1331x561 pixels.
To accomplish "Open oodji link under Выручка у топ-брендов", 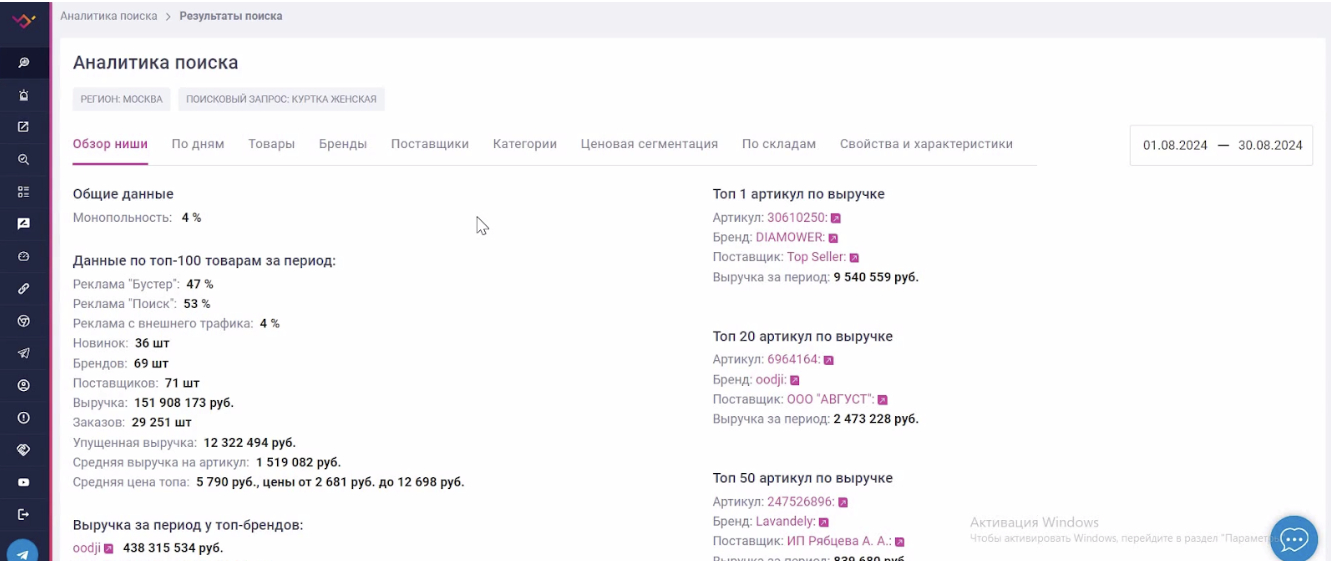I will coord(87,548).
